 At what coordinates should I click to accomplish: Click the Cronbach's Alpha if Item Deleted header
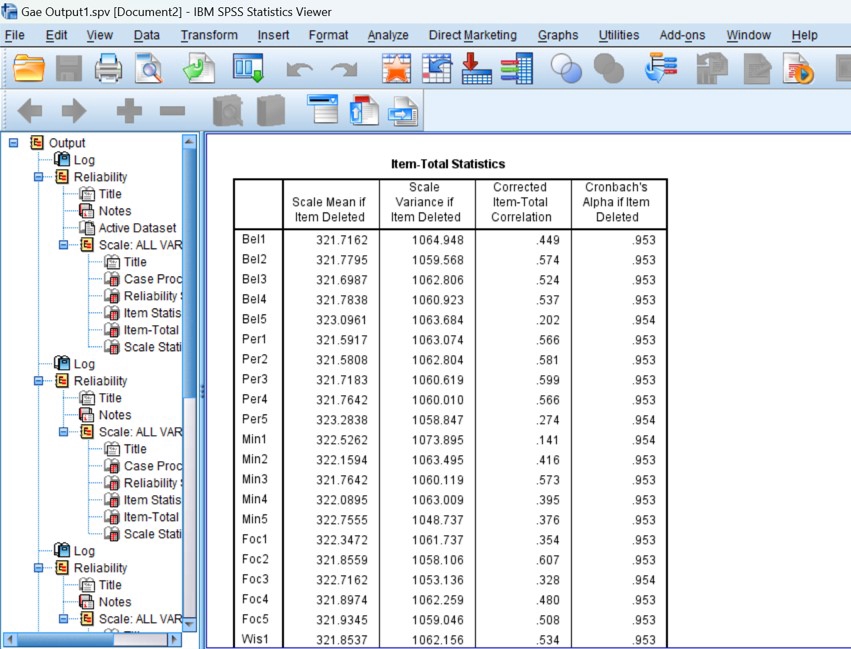point(617,202)
